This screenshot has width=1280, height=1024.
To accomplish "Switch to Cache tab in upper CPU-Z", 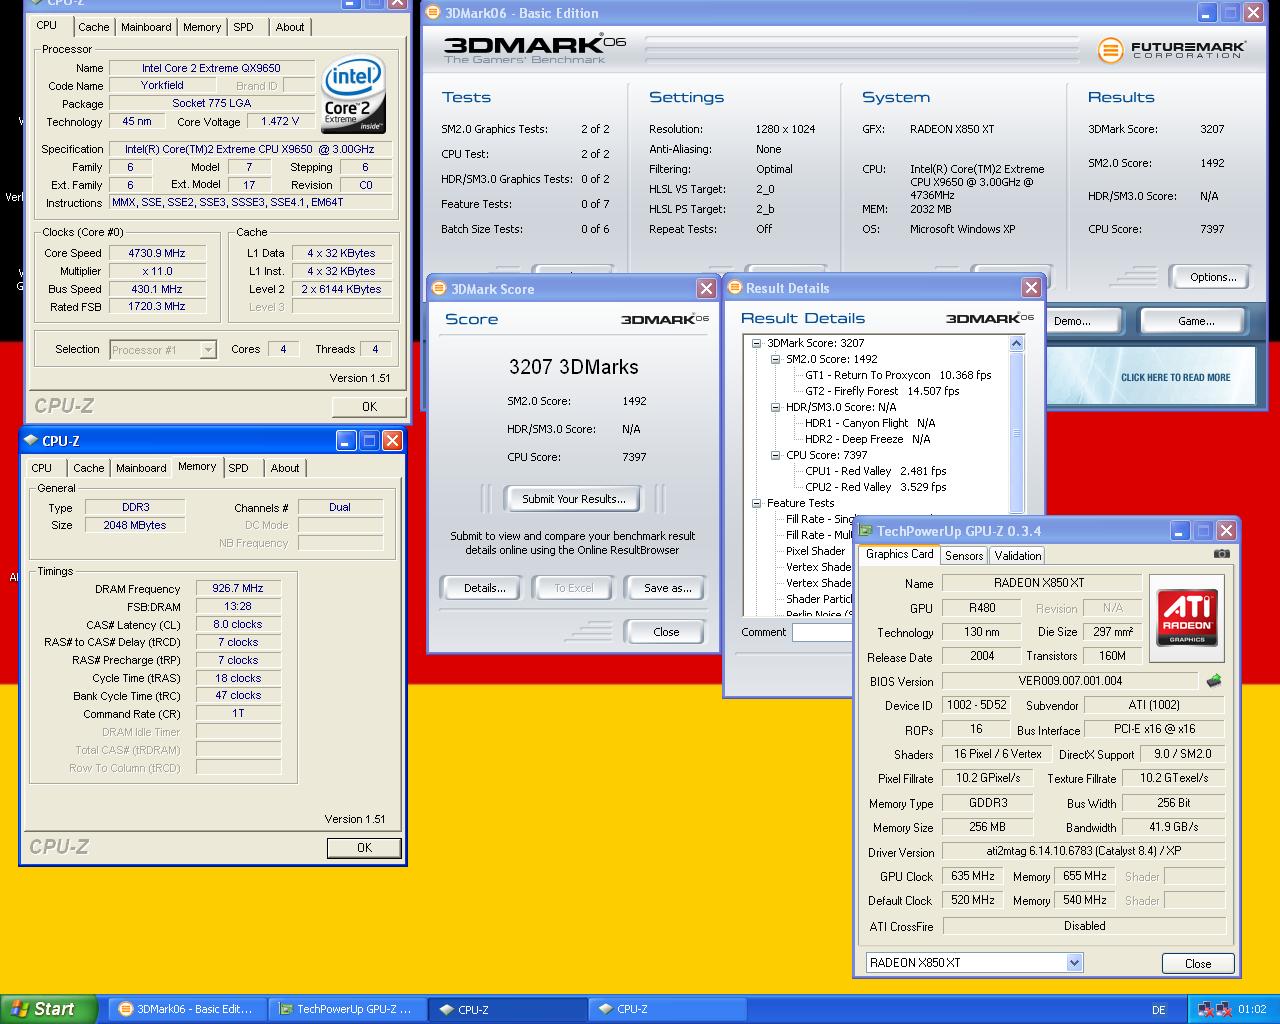I will [94, 27].
